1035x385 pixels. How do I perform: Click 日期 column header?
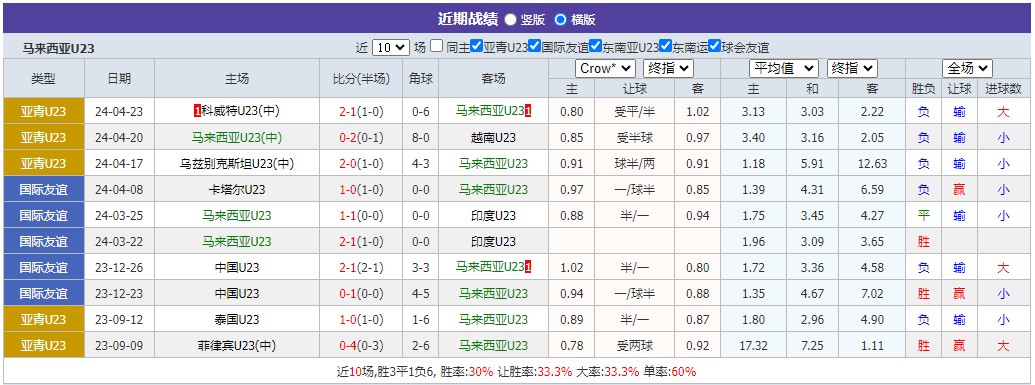pos(119,79)
